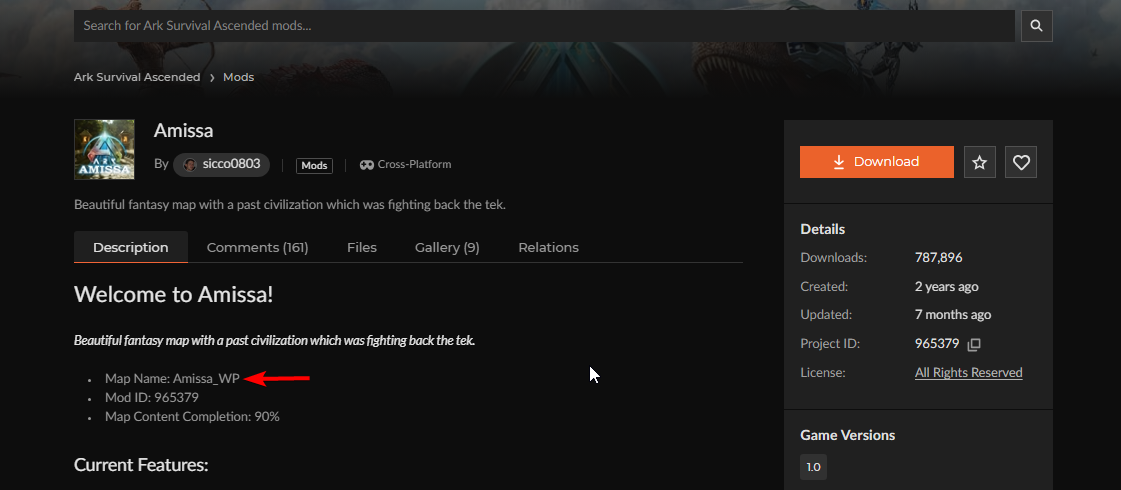This screenshot has width=1121, height=490.
Task: View the Gallery (9) tab
Action: click(447, 247)
